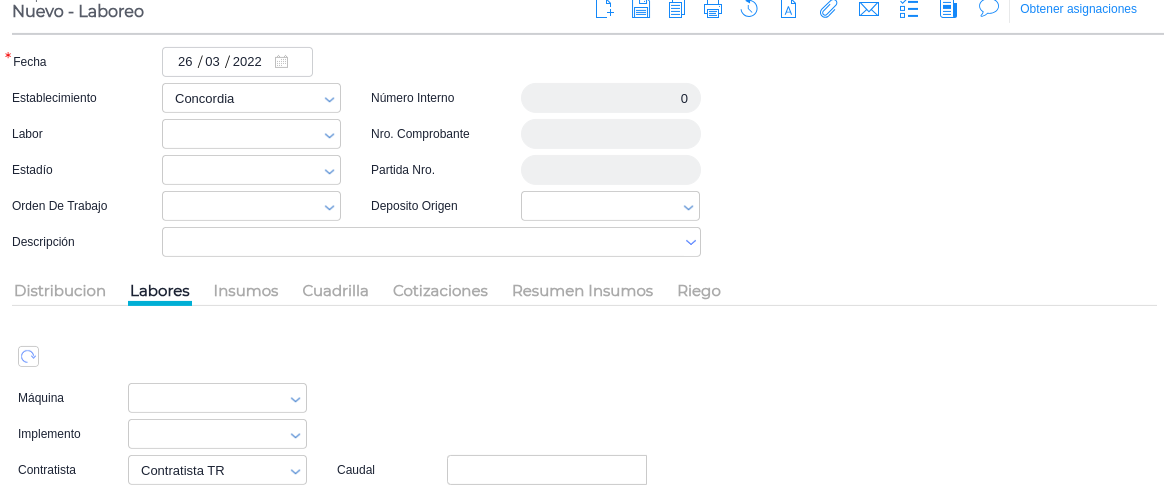
Task: Save the record with the diskette icon
Action: 641,9
